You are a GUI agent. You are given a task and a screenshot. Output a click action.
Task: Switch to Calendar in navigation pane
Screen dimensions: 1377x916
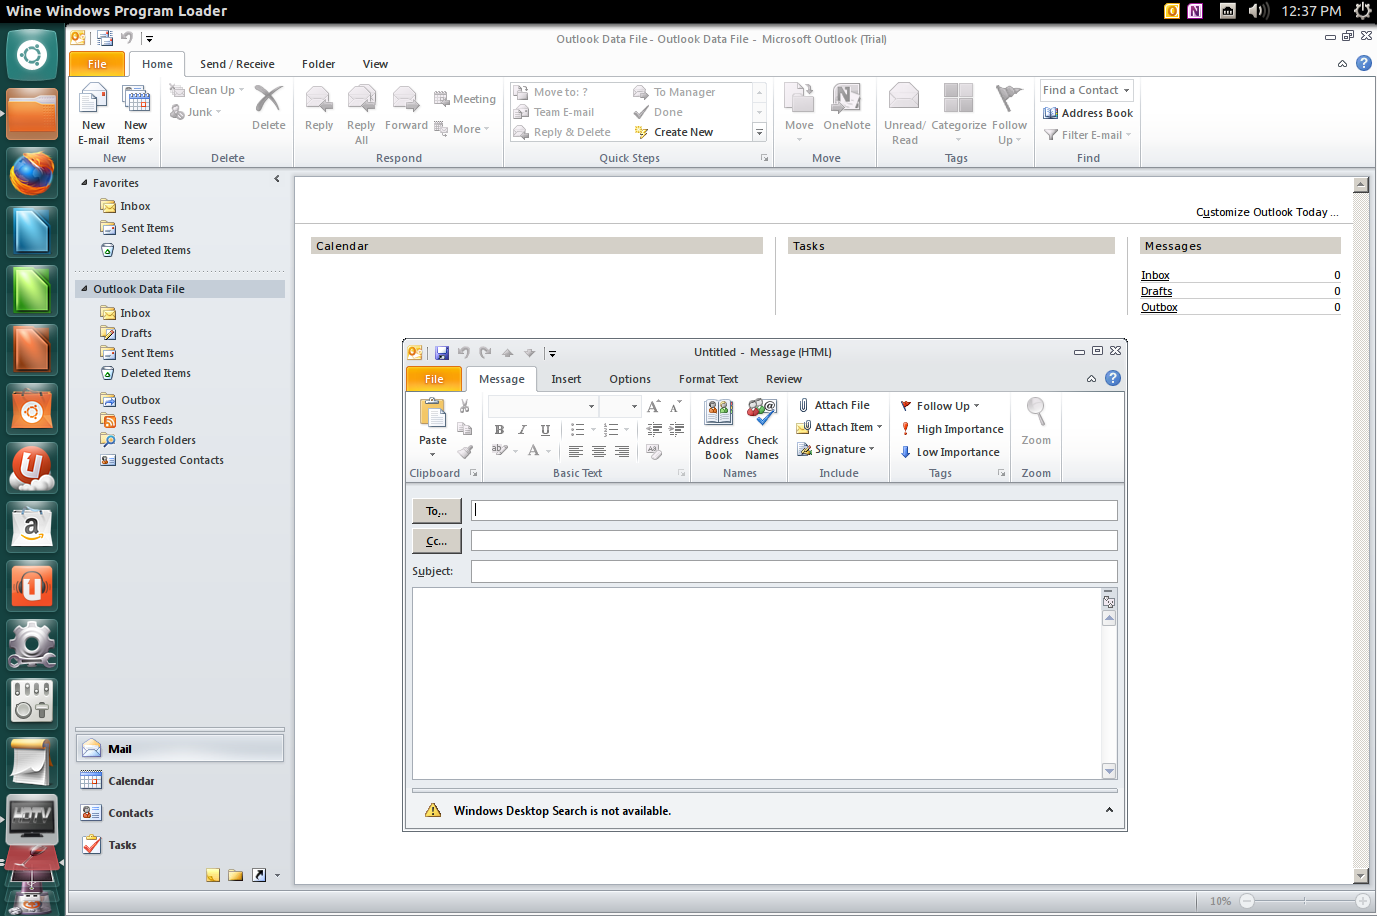(180, 781)
